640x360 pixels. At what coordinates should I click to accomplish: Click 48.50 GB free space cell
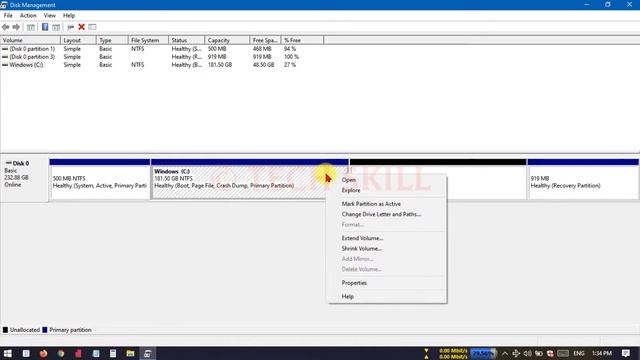coord(263,65)
